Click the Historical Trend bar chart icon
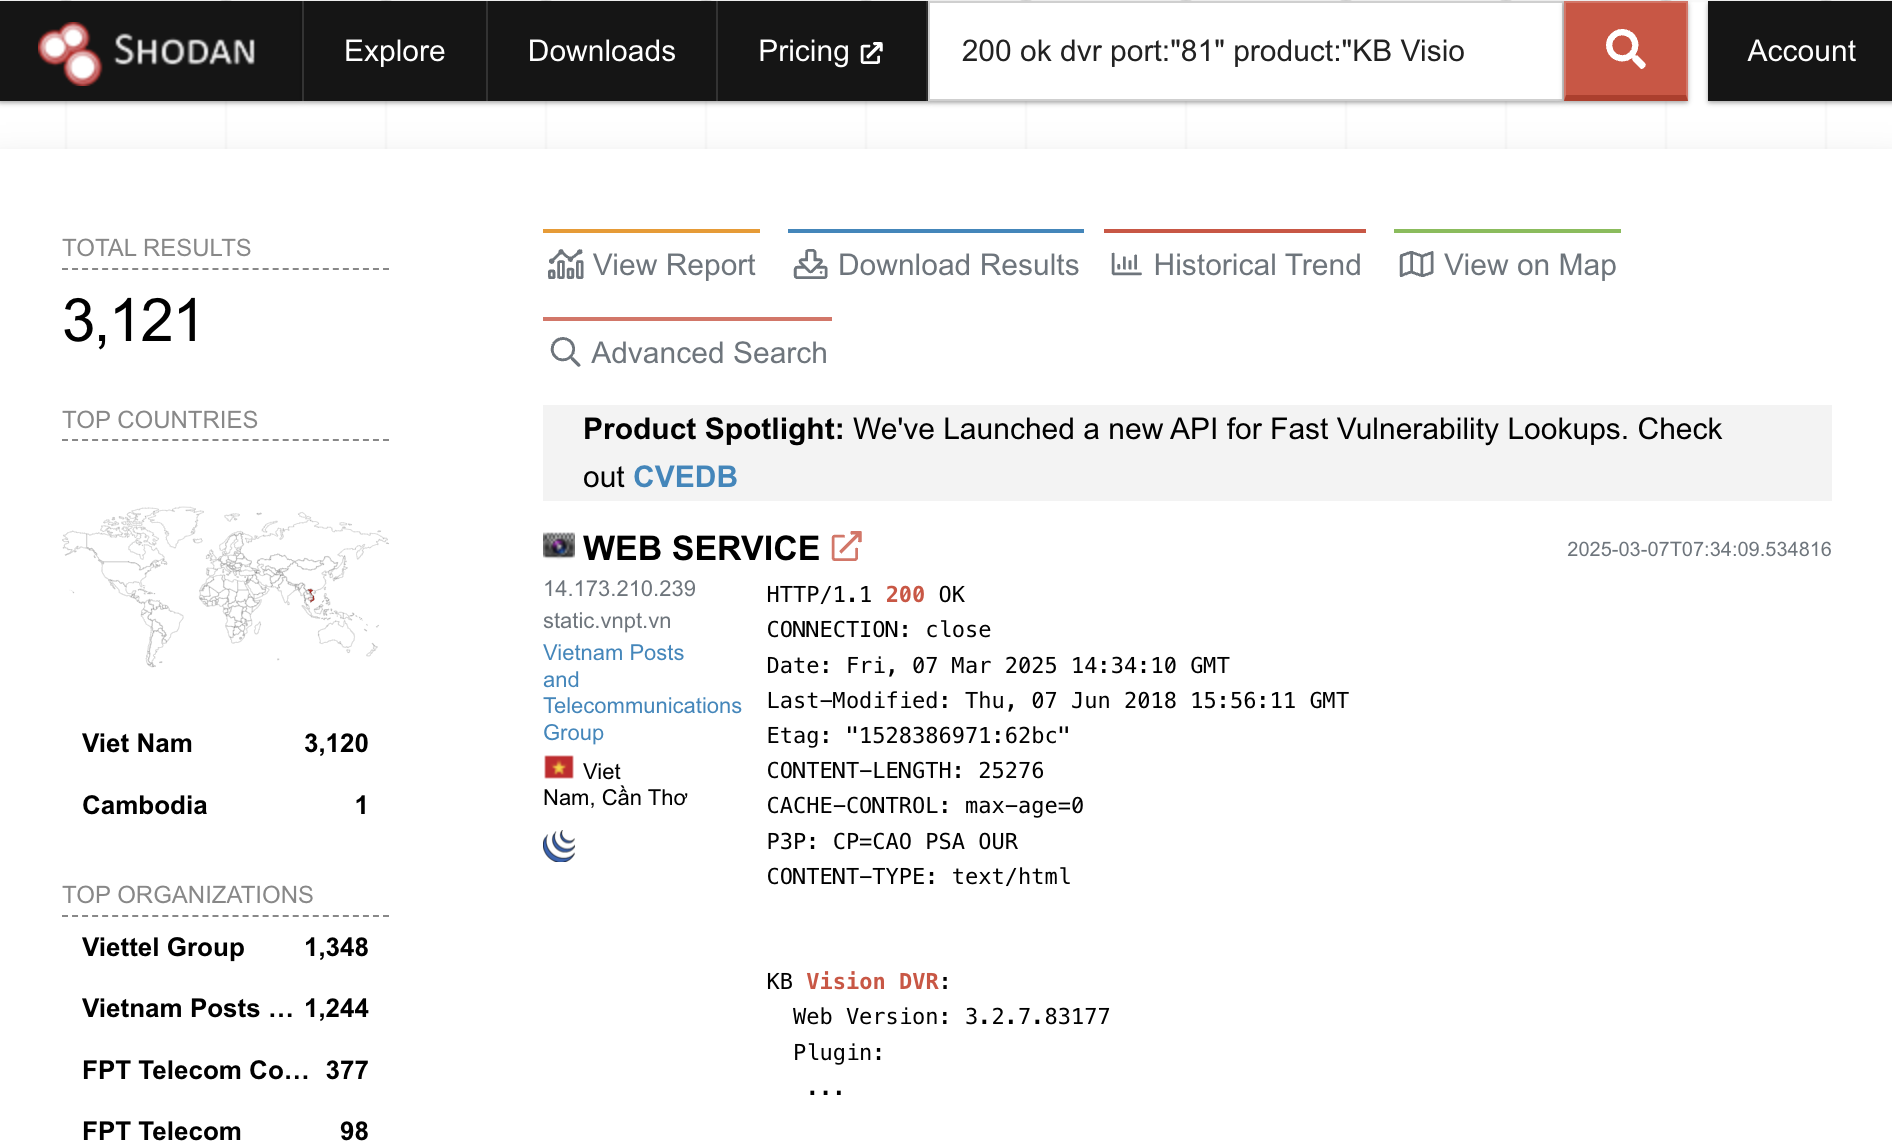Screen dimensions: 1892x1146 coord(1126,265)
